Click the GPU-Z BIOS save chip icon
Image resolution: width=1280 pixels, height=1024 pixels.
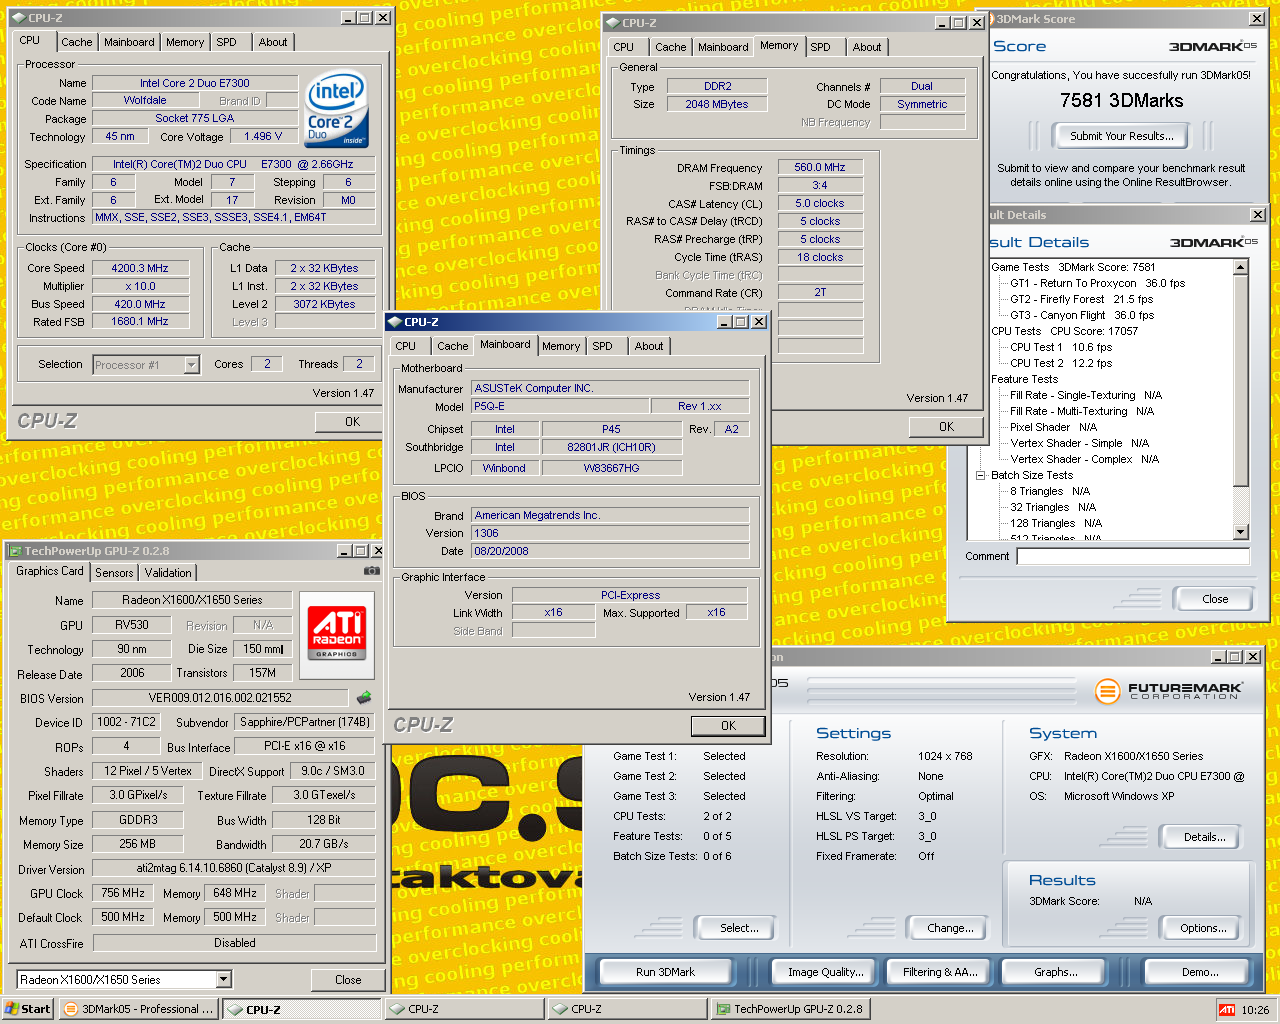point(364,697)
